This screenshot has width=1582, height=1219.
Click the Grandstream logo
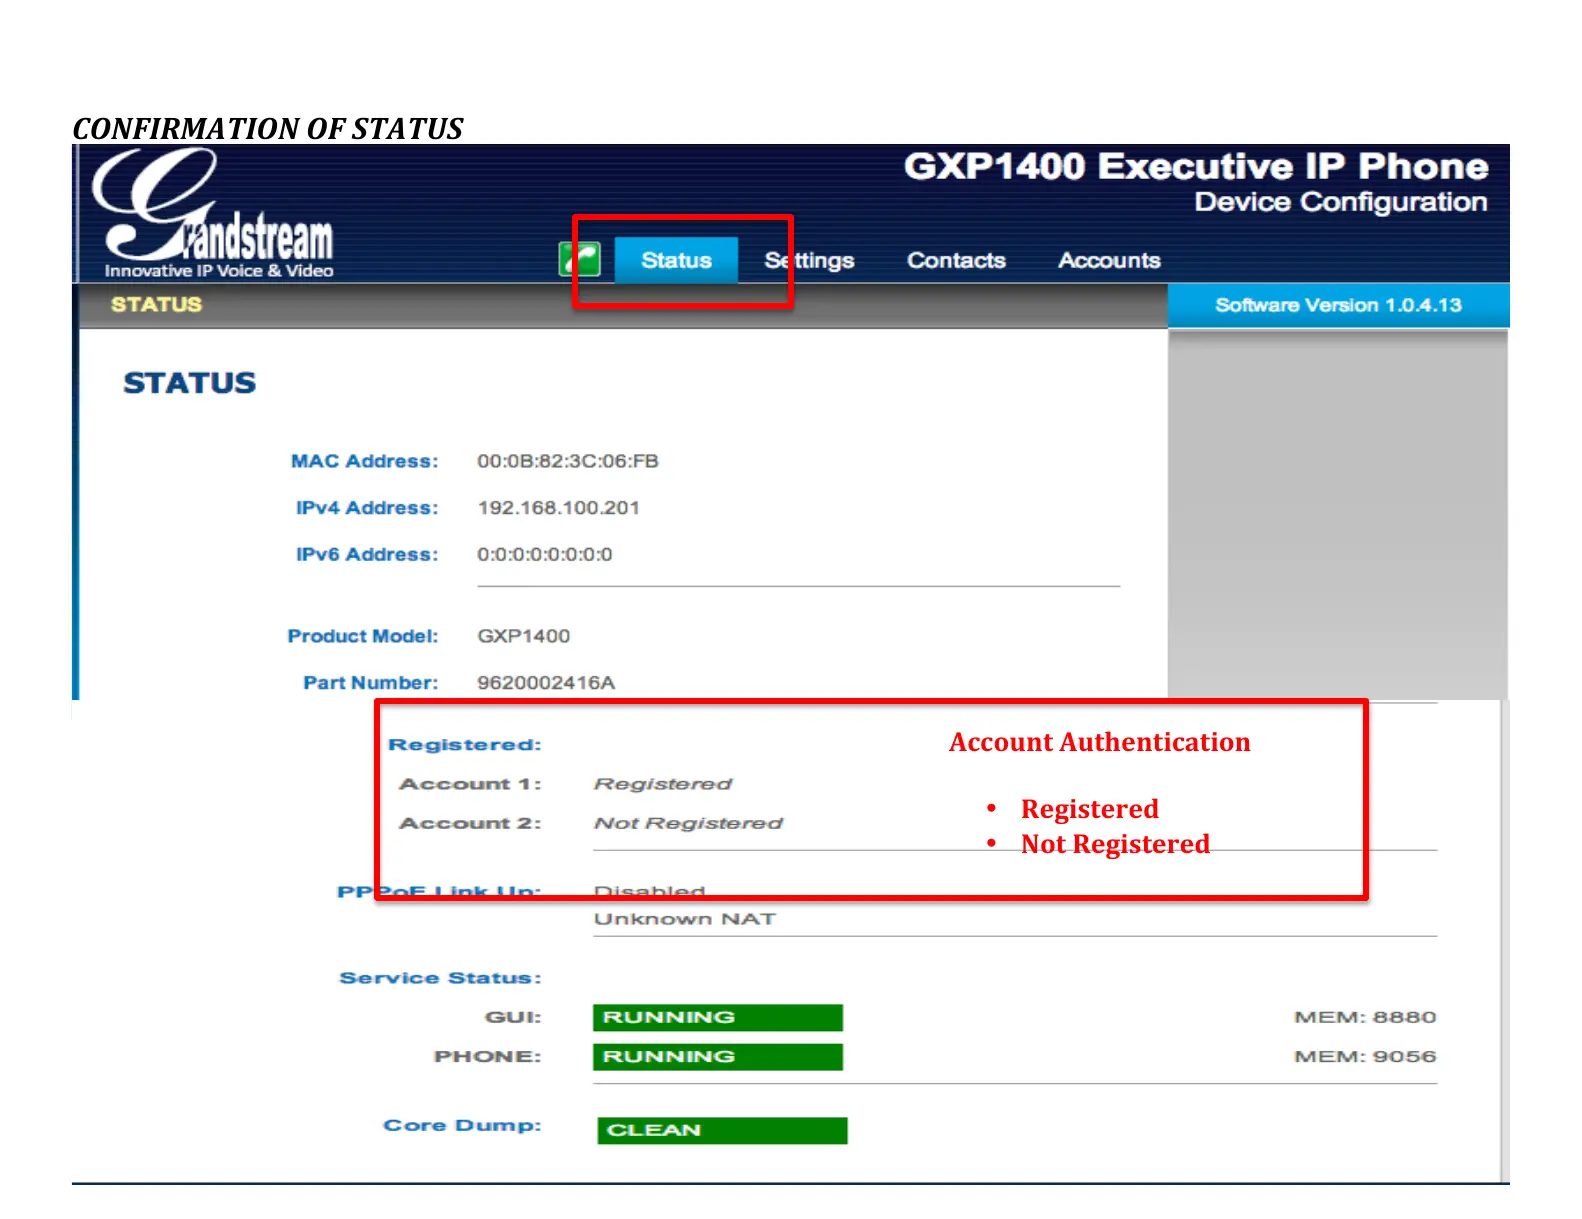tap(213, 213)
